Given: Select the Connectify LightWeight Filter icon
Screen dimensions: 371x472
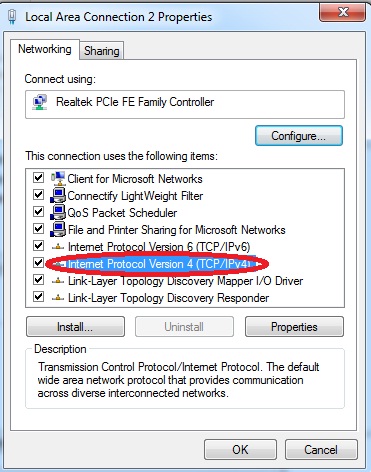Looking at the screenshot, I should pos(58,195).
